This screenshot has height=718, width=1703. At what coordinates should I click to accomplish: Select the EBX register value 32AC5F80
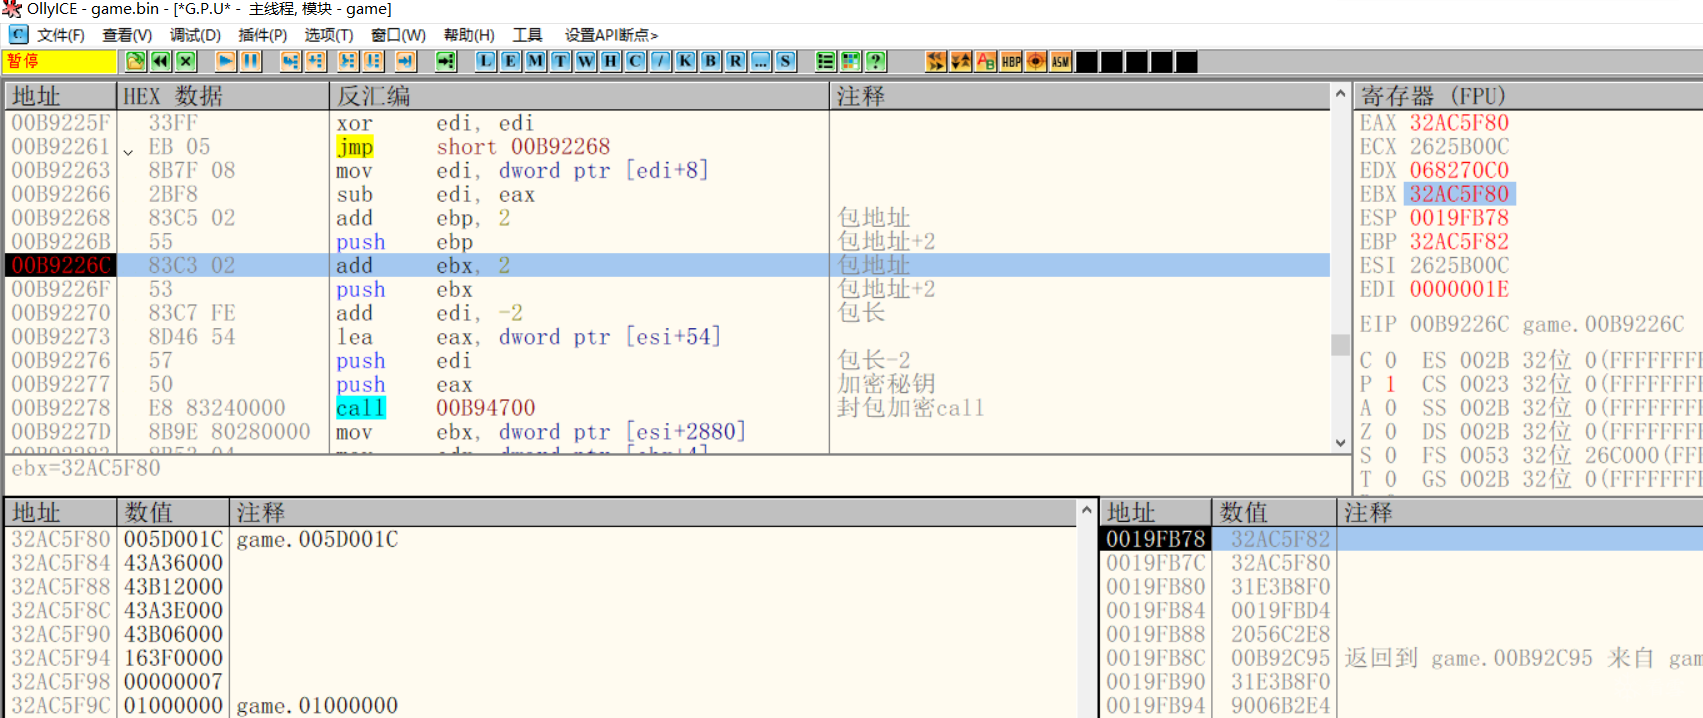click(1459, 194)
